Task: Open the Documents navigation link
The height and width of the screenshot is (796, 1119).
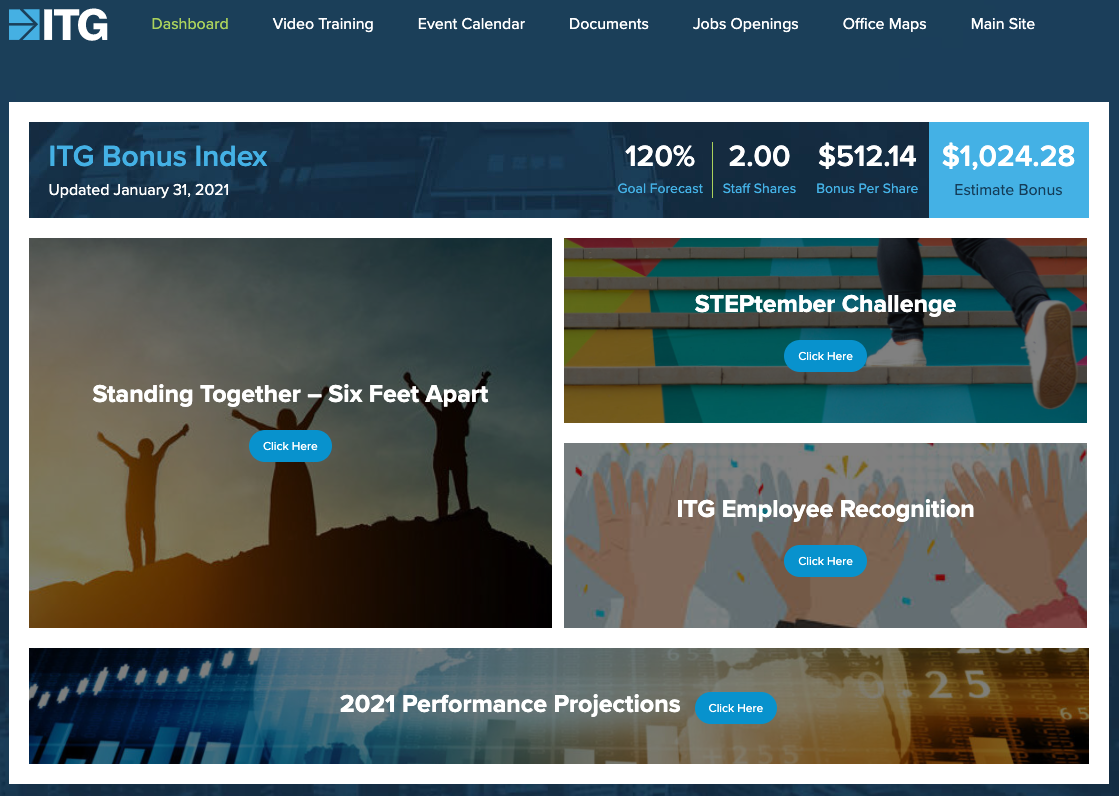Action: (609, 24)
